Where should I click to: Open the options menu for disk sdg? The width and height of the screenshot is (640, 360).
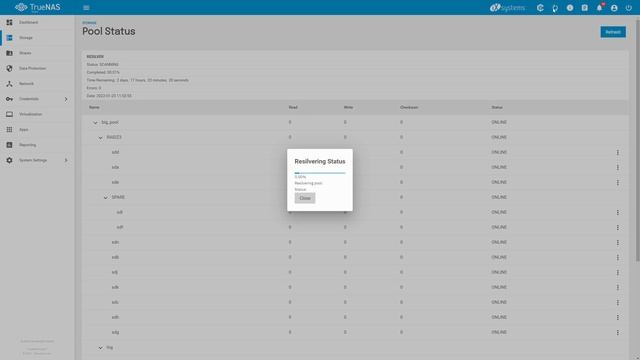click(x=618, y=332)
